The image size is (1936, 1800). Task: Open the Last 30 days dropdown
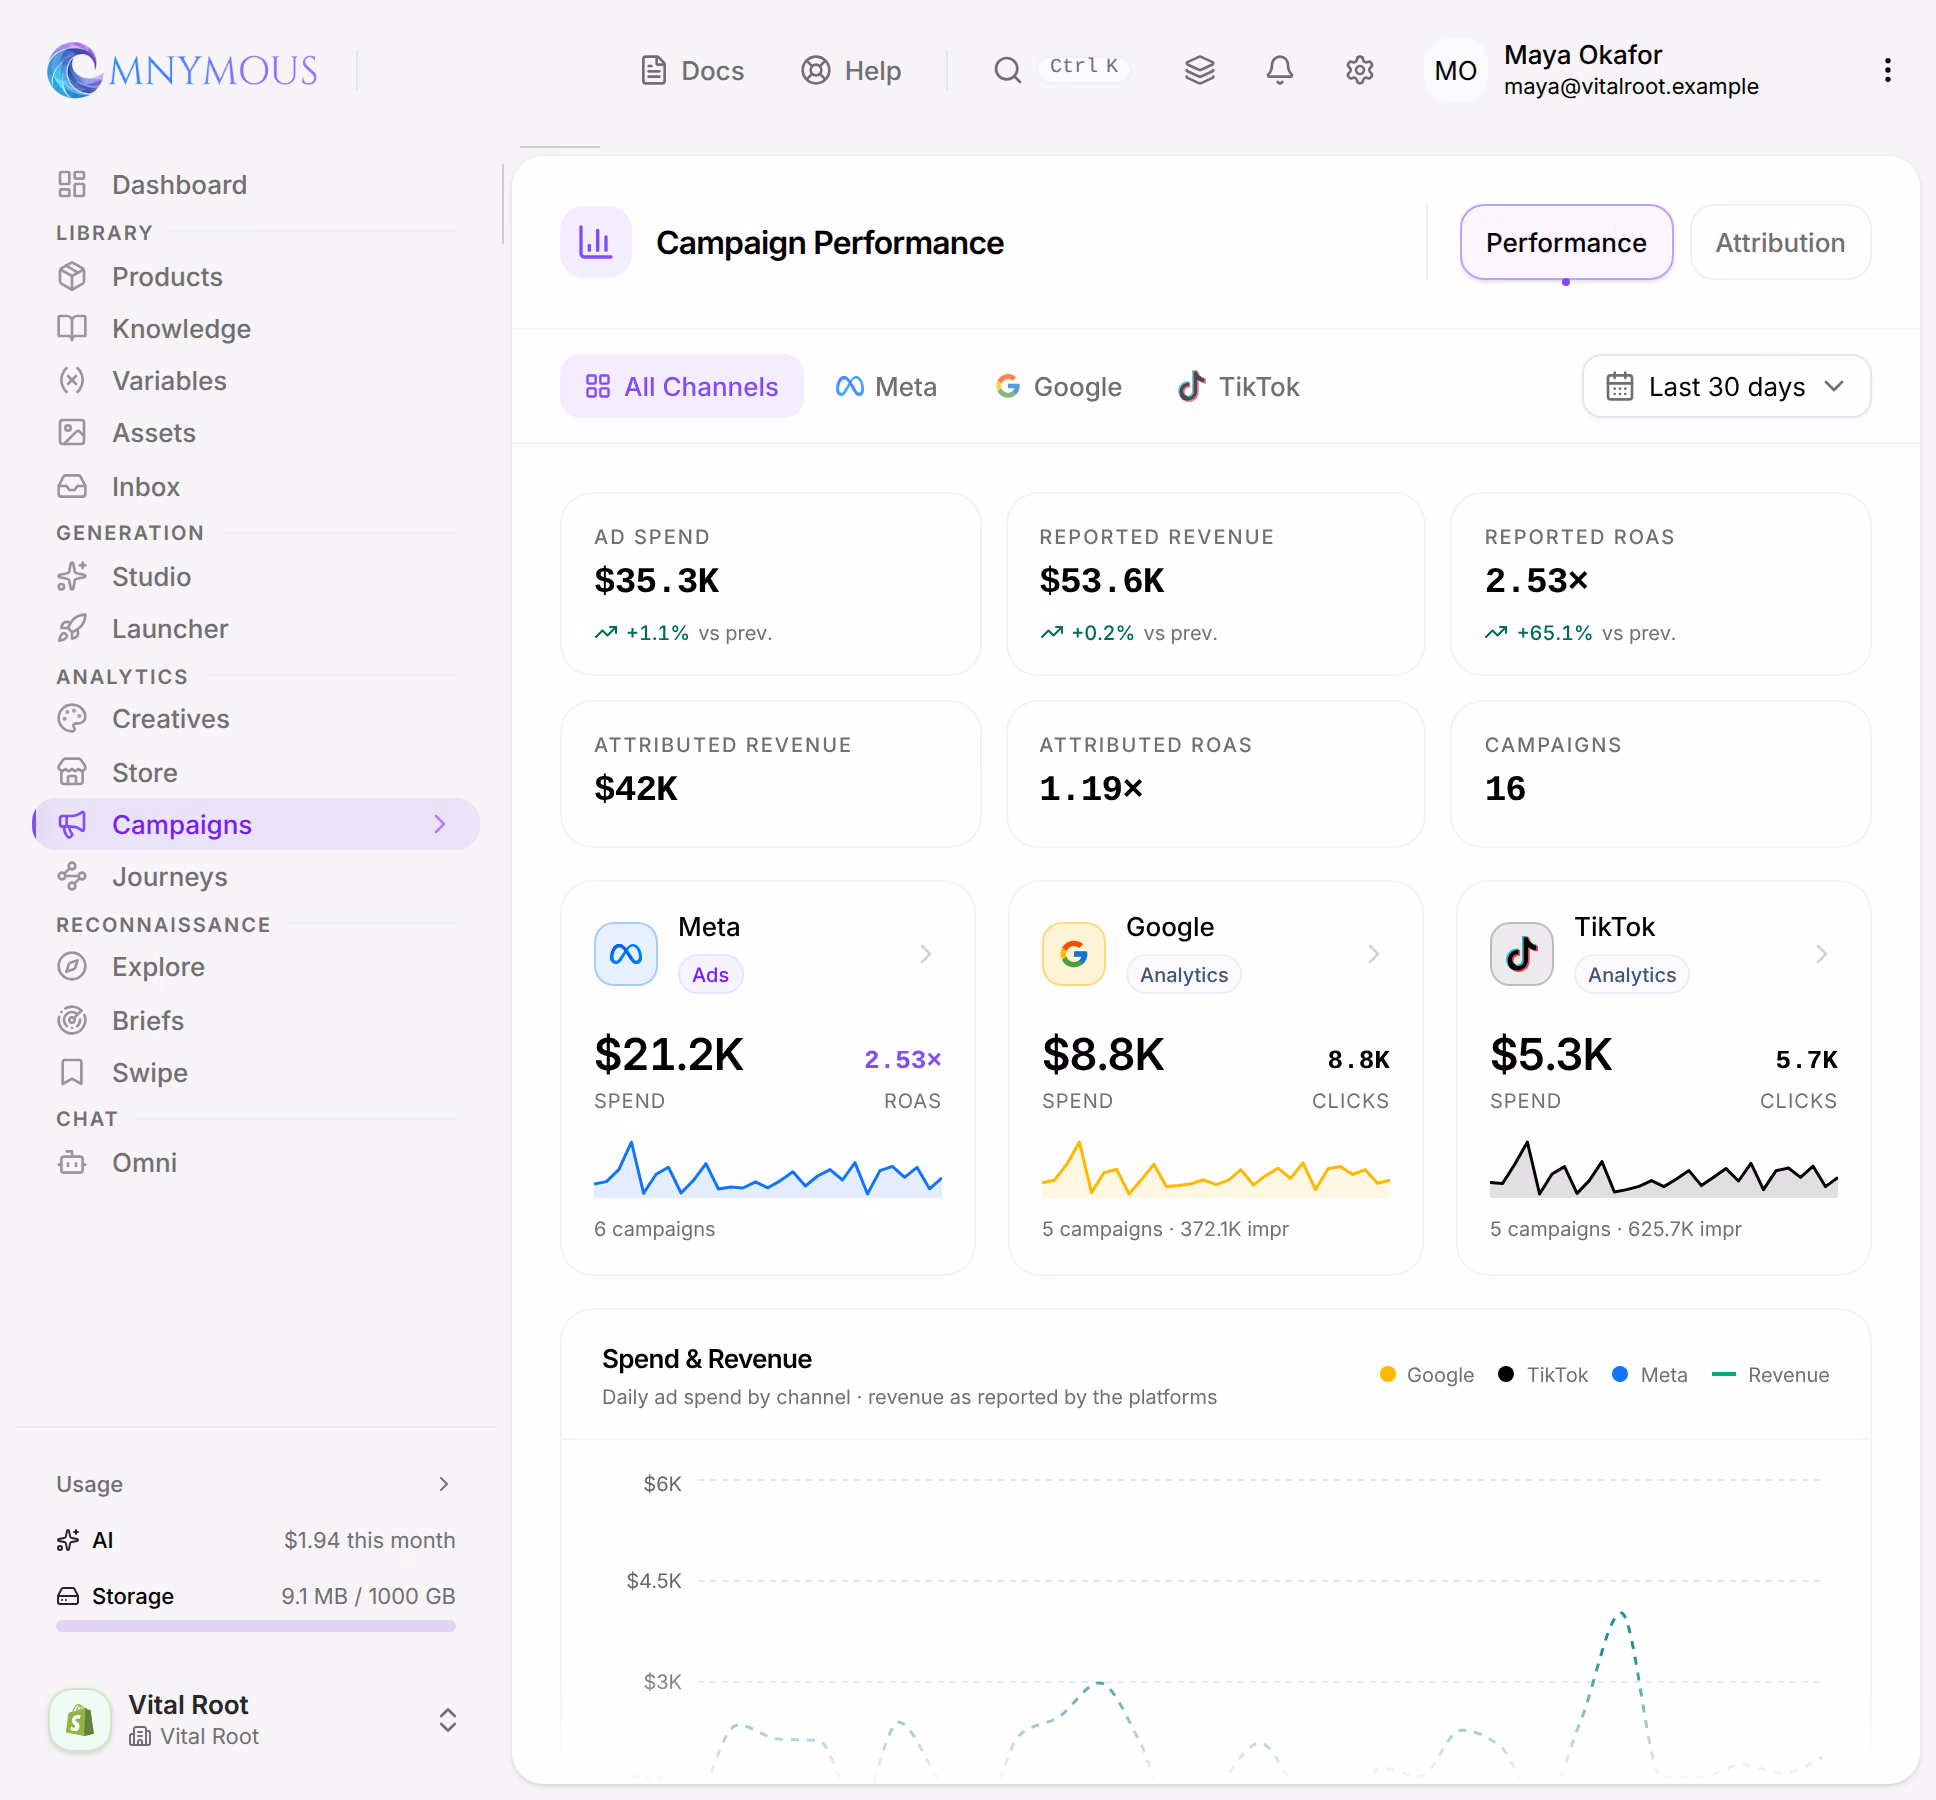1726,386
